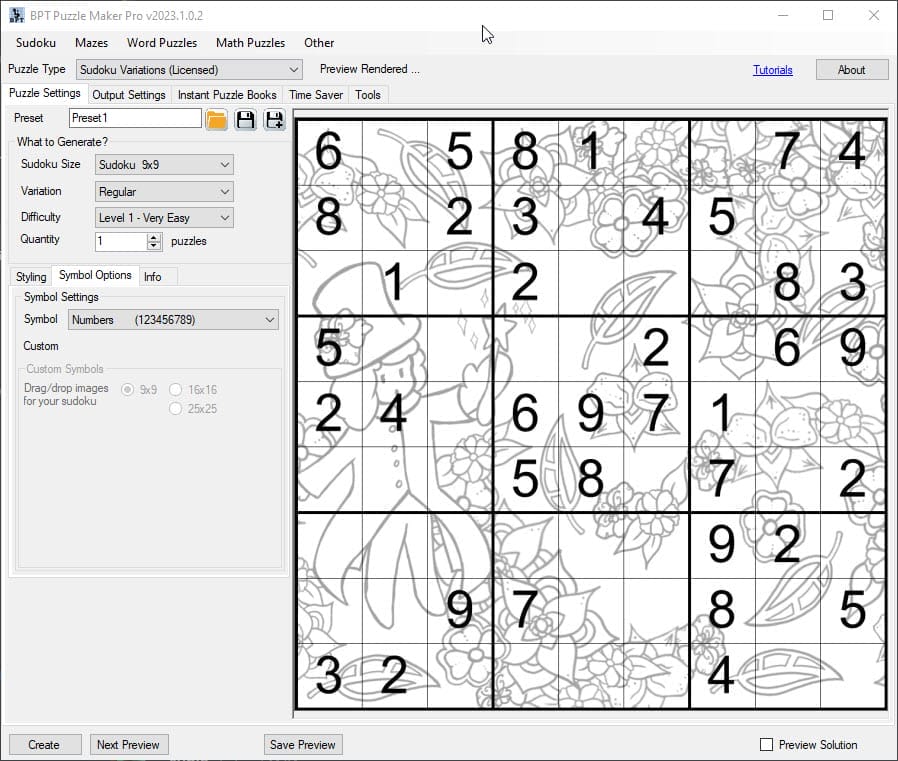Select the 16x16 custom symbols radio button

[x=176, y=390]
